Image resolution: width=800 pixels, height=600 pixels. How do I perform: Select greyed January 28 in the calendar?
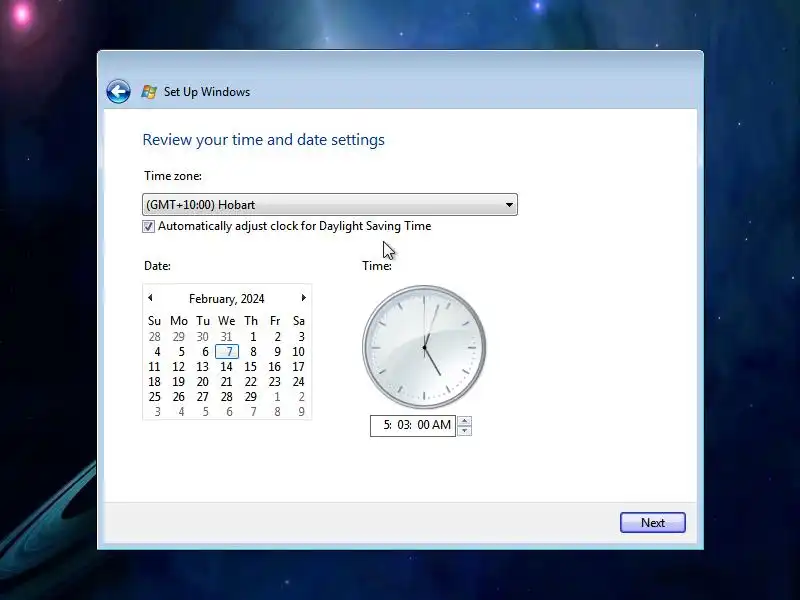click(155, 337)
